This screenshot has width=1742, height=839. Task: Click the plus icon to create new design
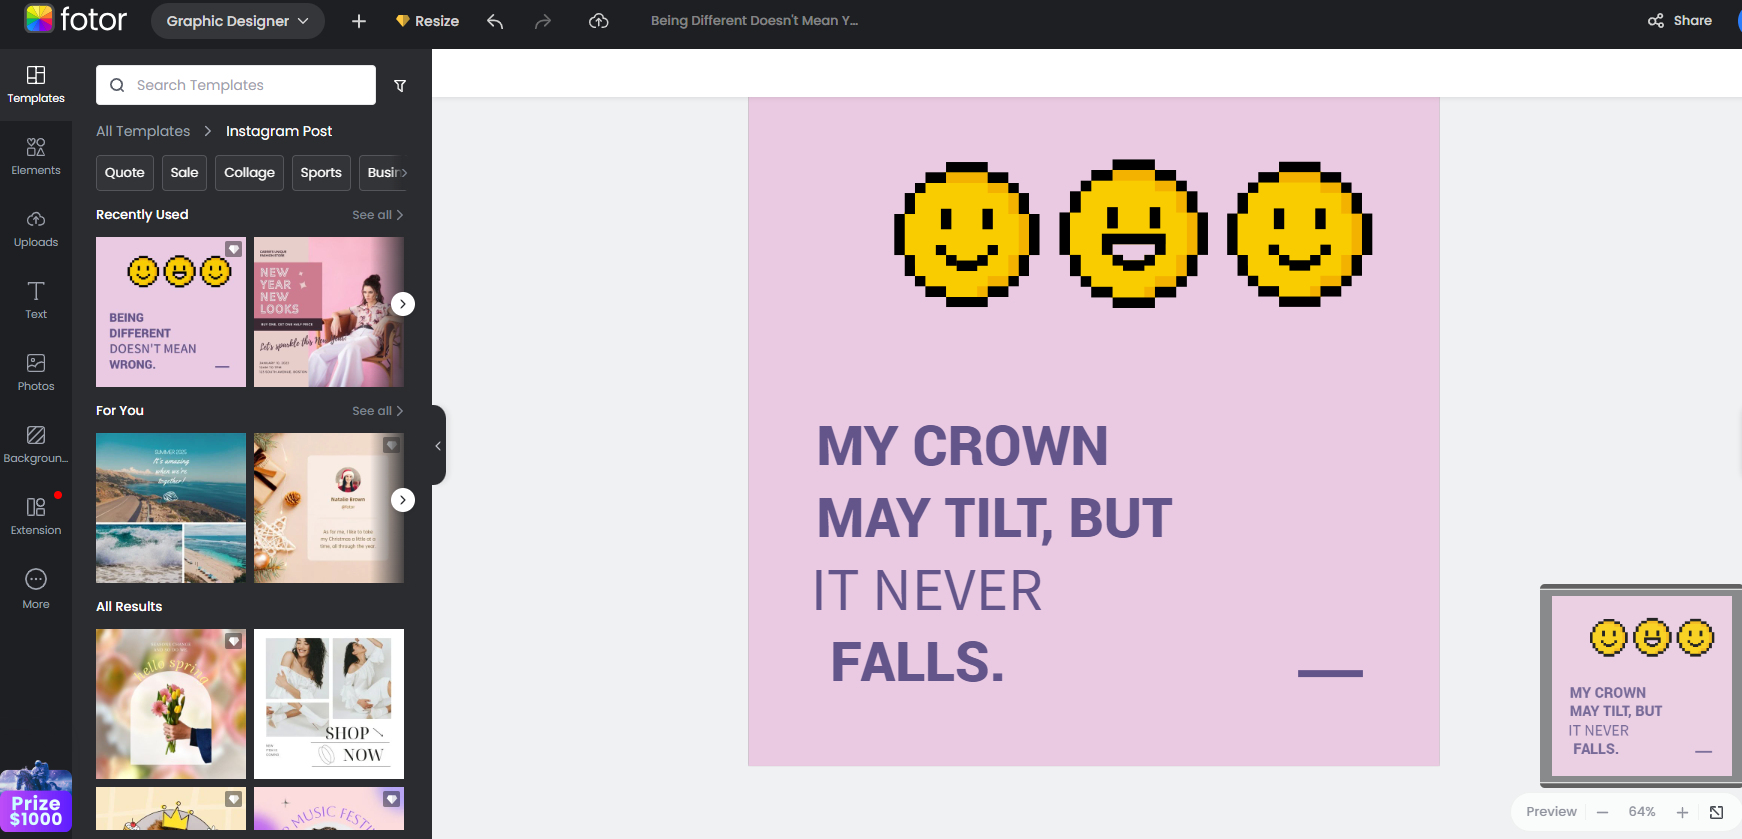tap(359, 21)
